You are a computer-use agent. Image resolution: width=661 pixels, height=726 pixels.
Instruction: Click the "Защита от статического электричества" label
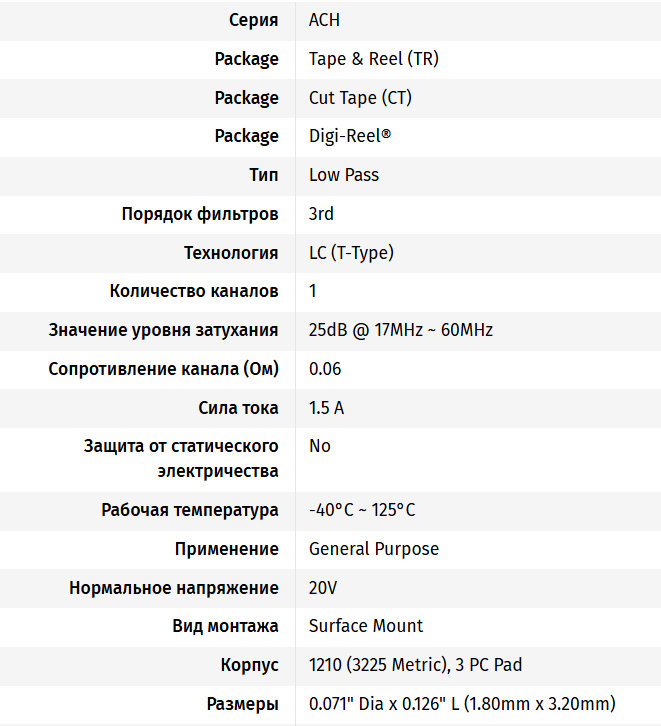[x=181, y=458]
